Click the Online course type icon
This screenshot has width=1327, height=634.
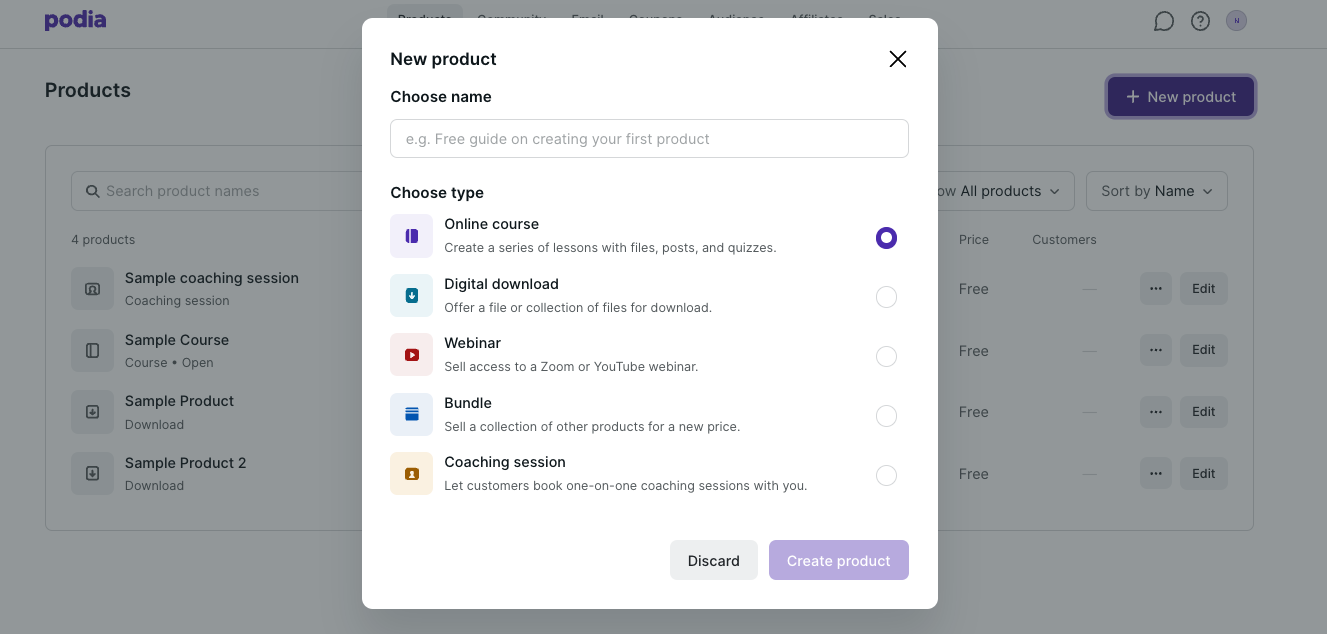point(411,236)
